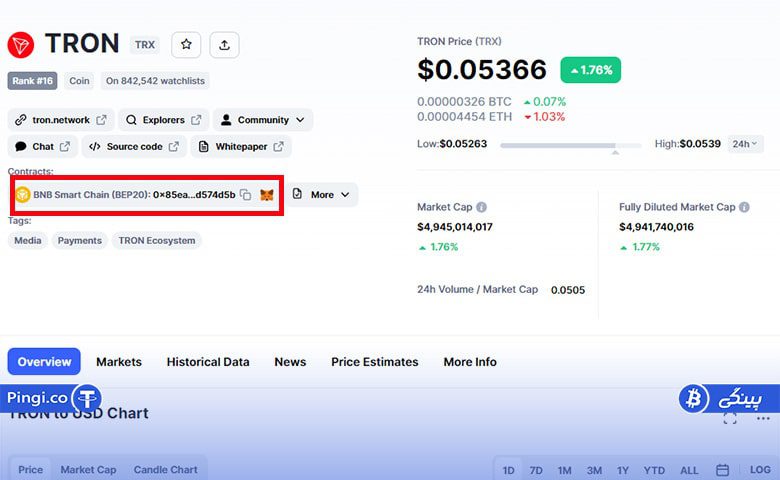Click the MetaMask fox icon

(267, 194)
